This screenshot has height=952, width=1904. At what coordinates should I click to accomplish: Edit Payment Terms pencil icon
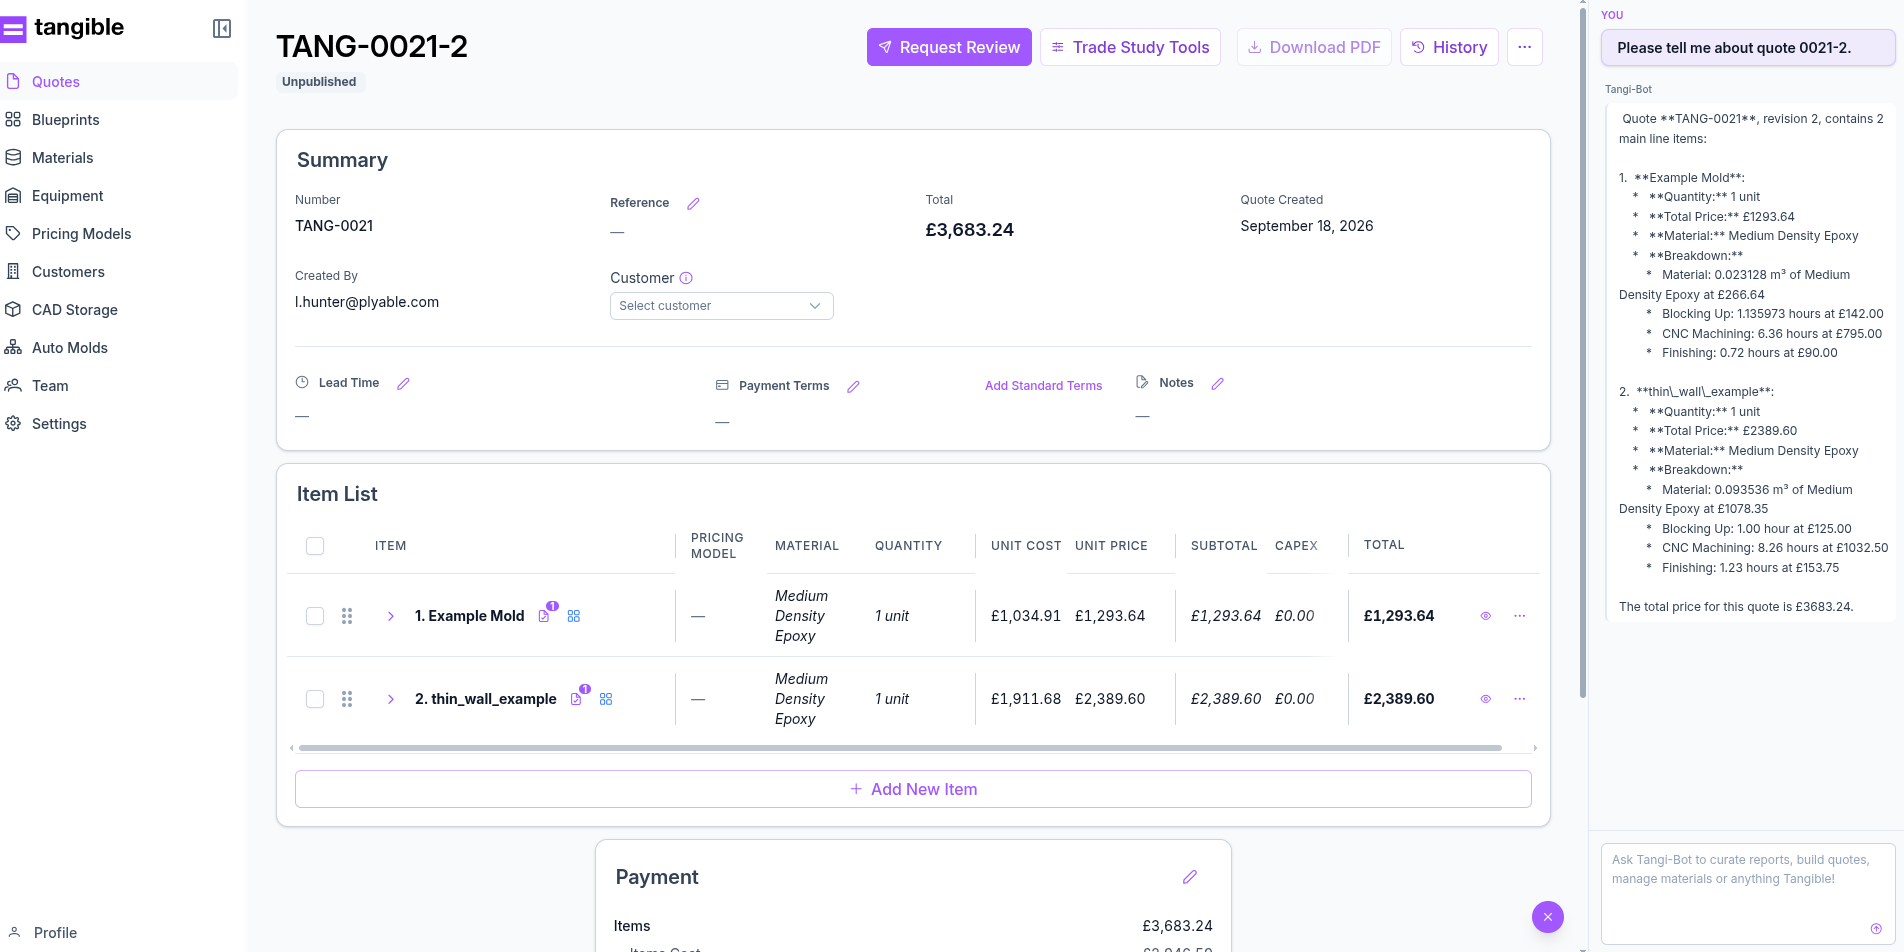click(853, 387)
